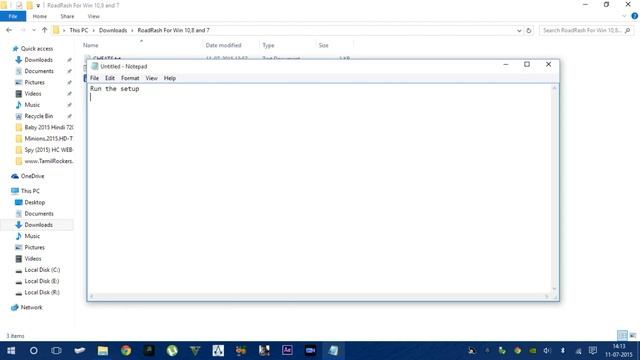Open the Explorer File tab
Image resolution: width=640 pixels, height=360 pixels.
pyautogui.click(x=13, y=16)
